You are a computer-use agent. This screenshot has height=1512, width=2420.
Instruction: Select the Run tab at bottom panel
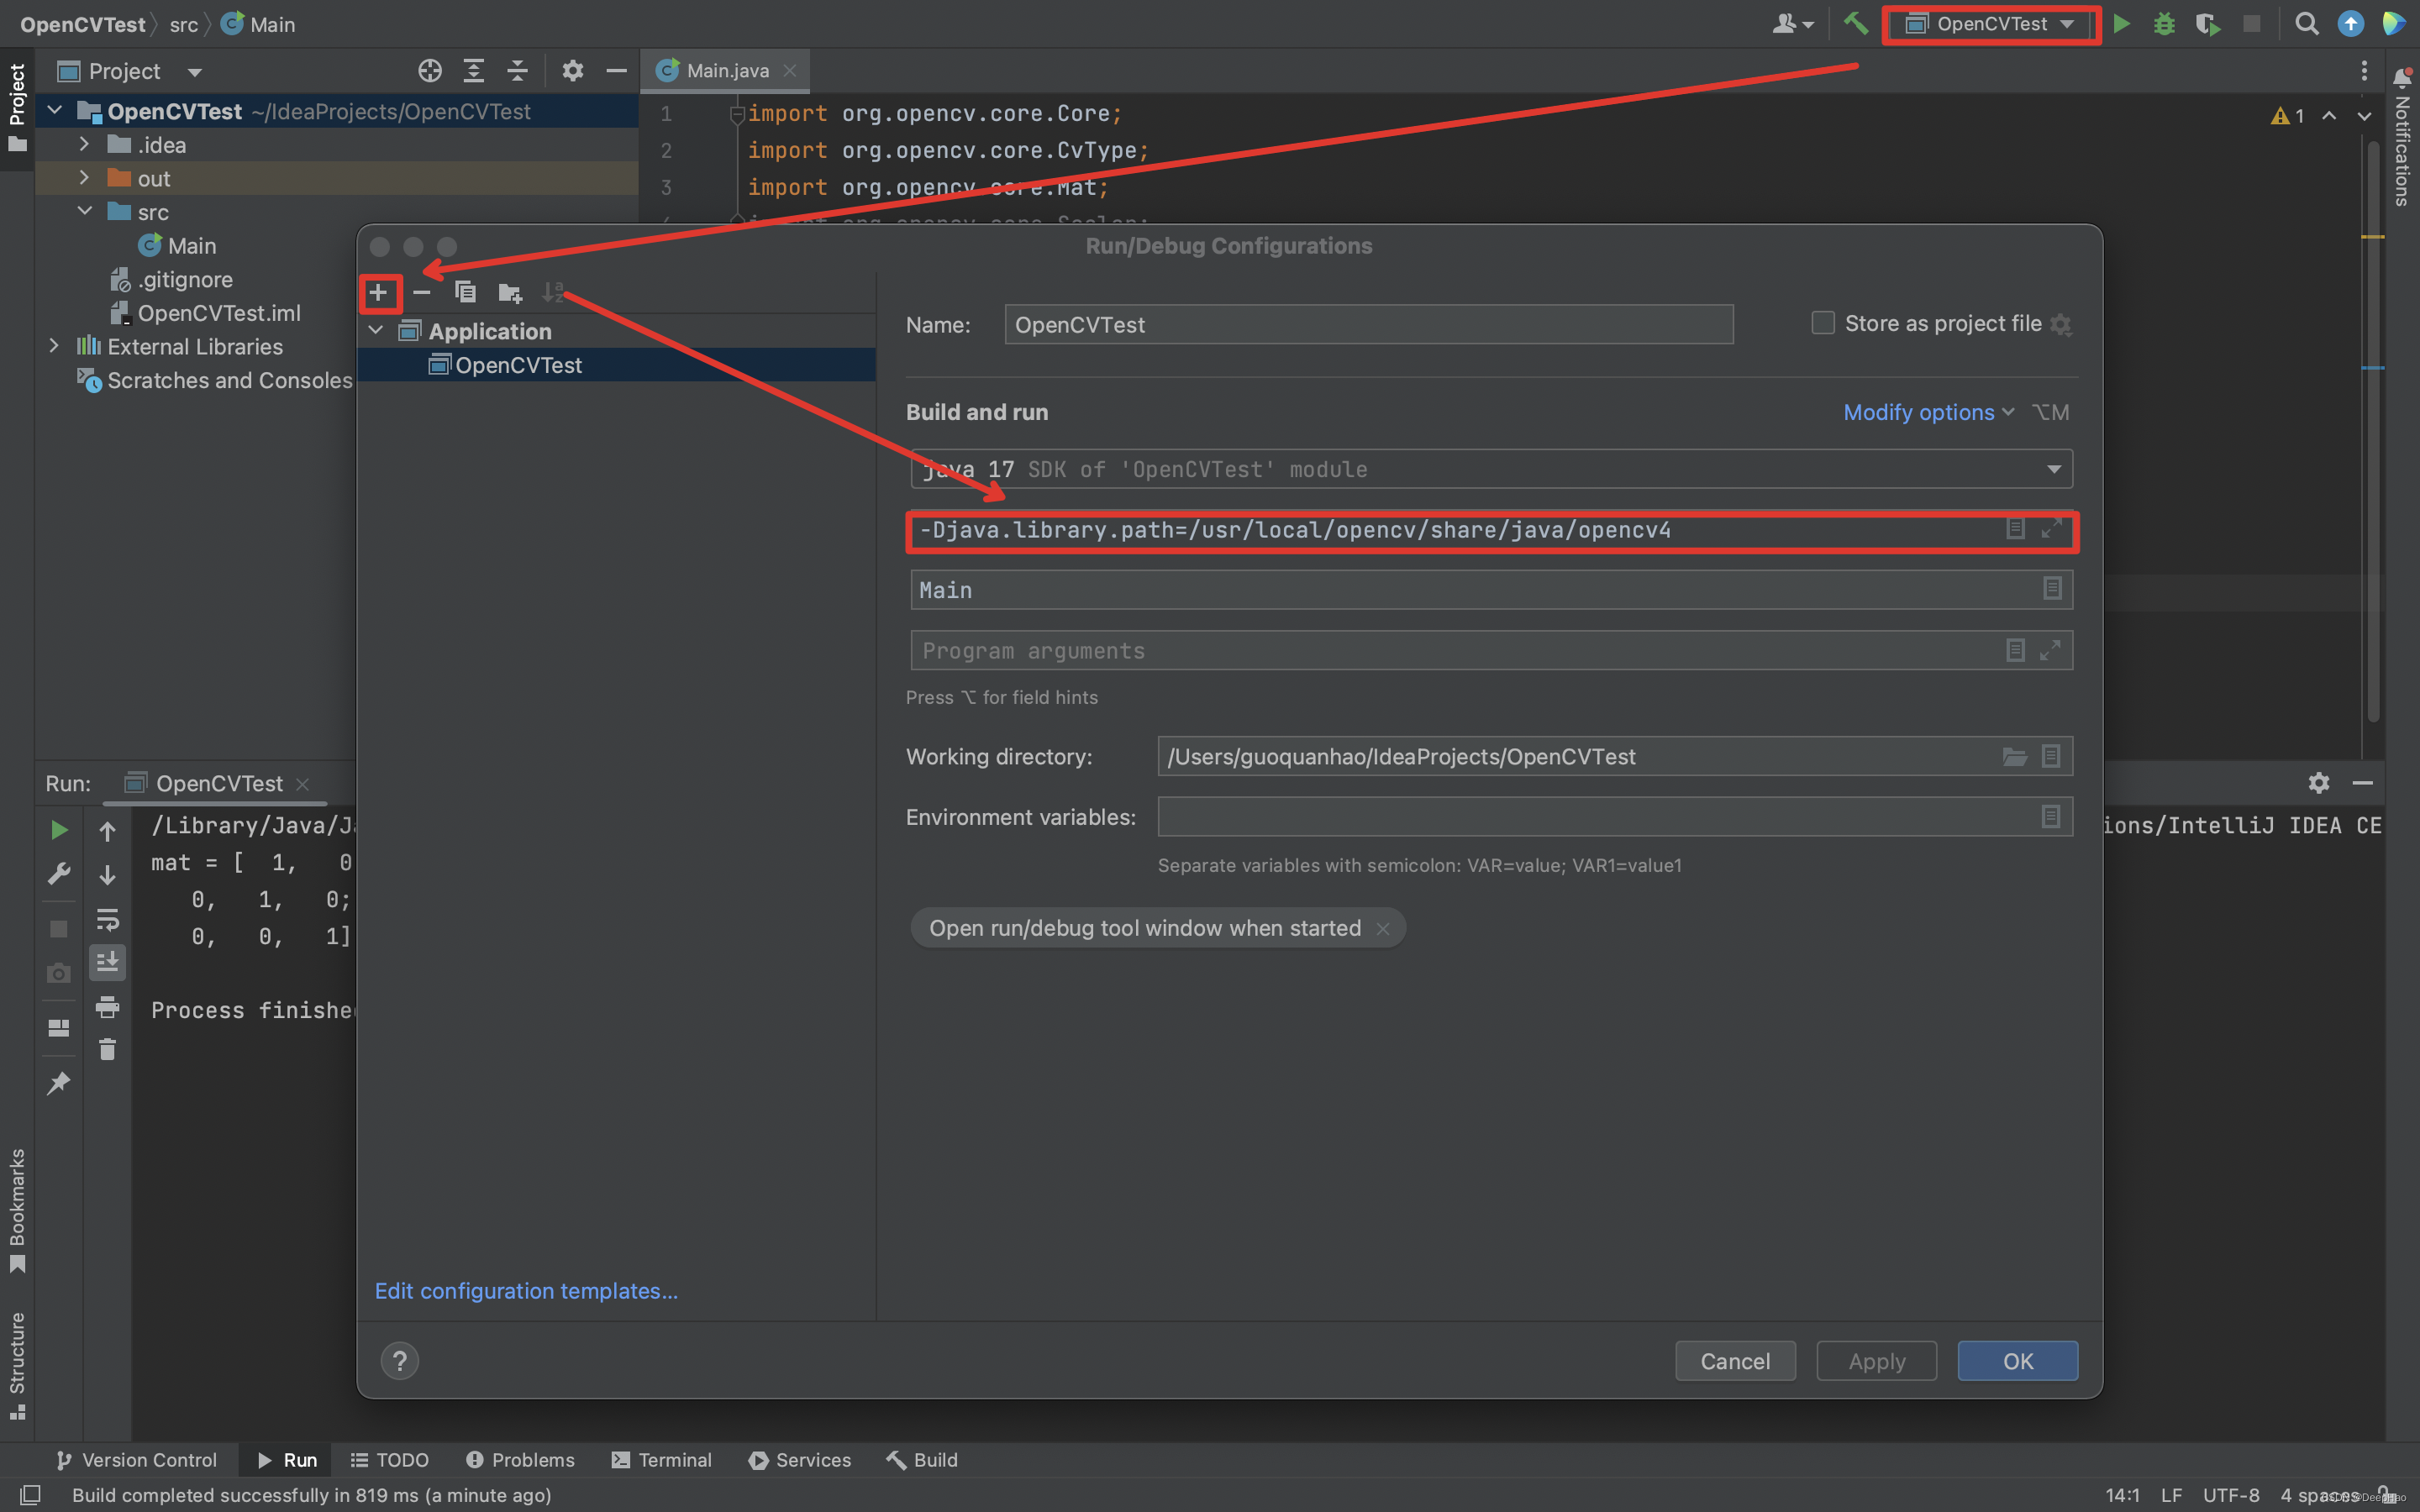(284, 1458)
